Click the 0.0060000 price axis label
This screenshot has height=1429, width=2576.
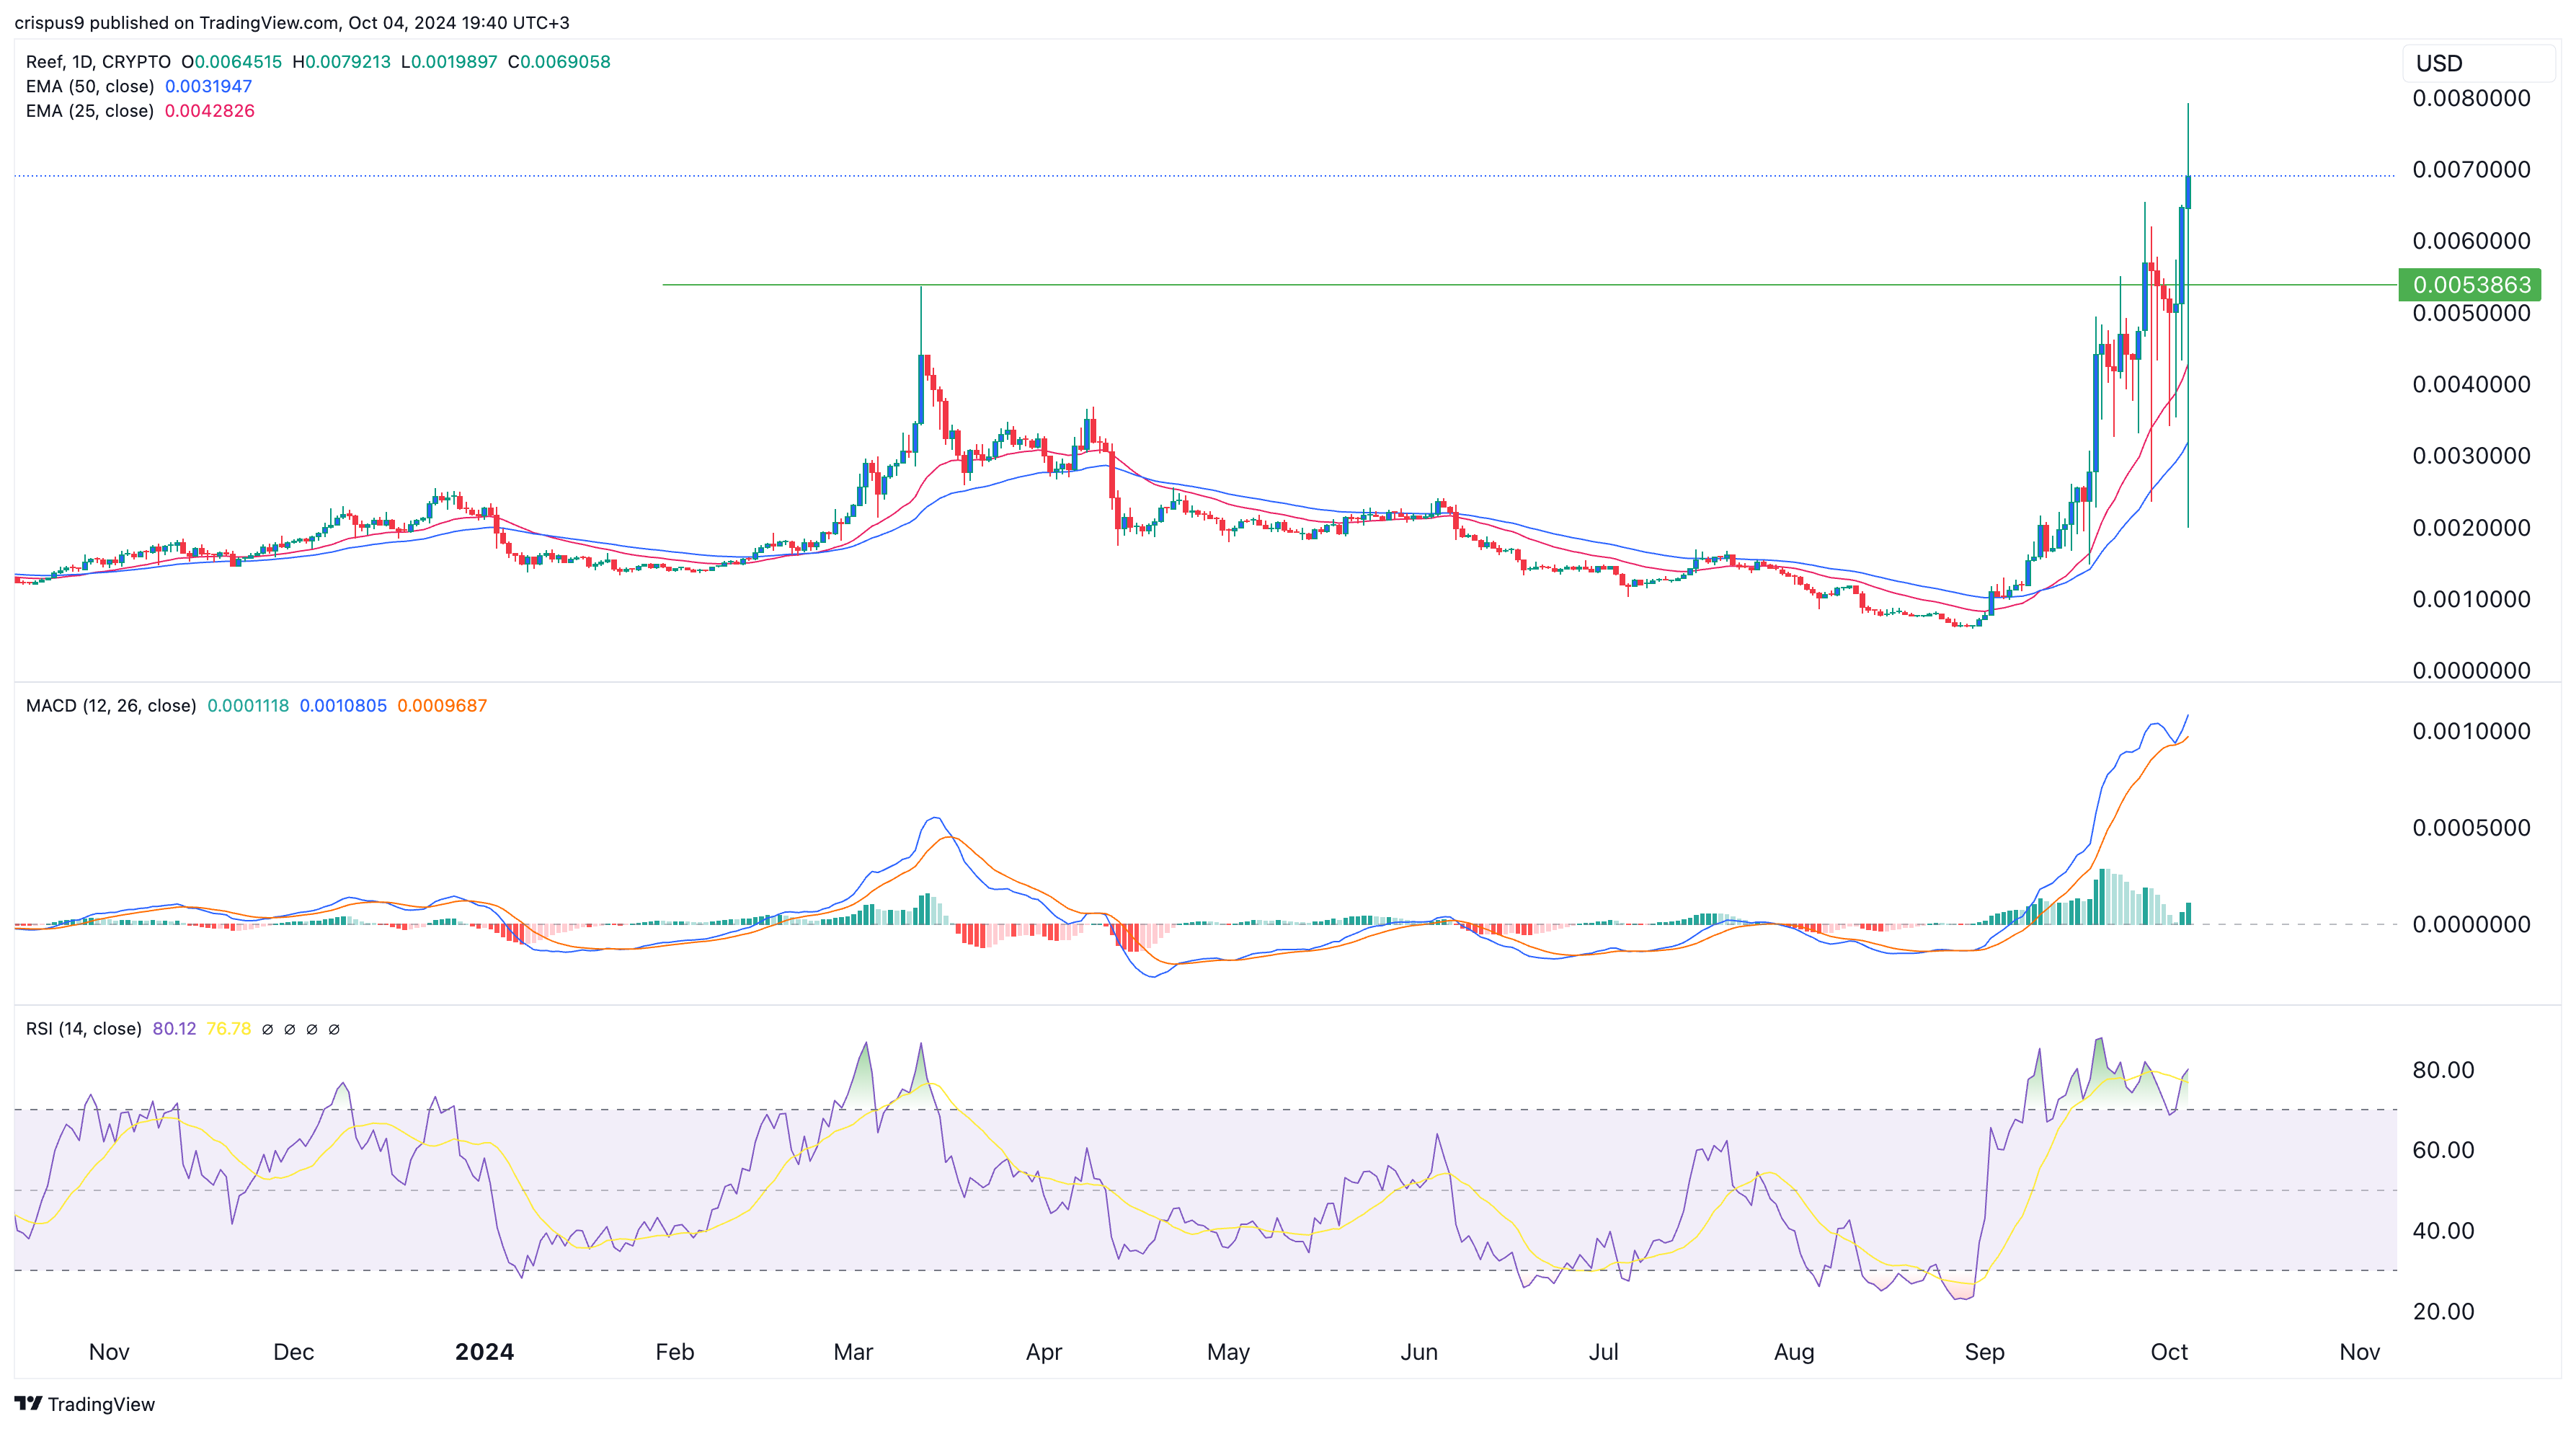(2471, 241)
